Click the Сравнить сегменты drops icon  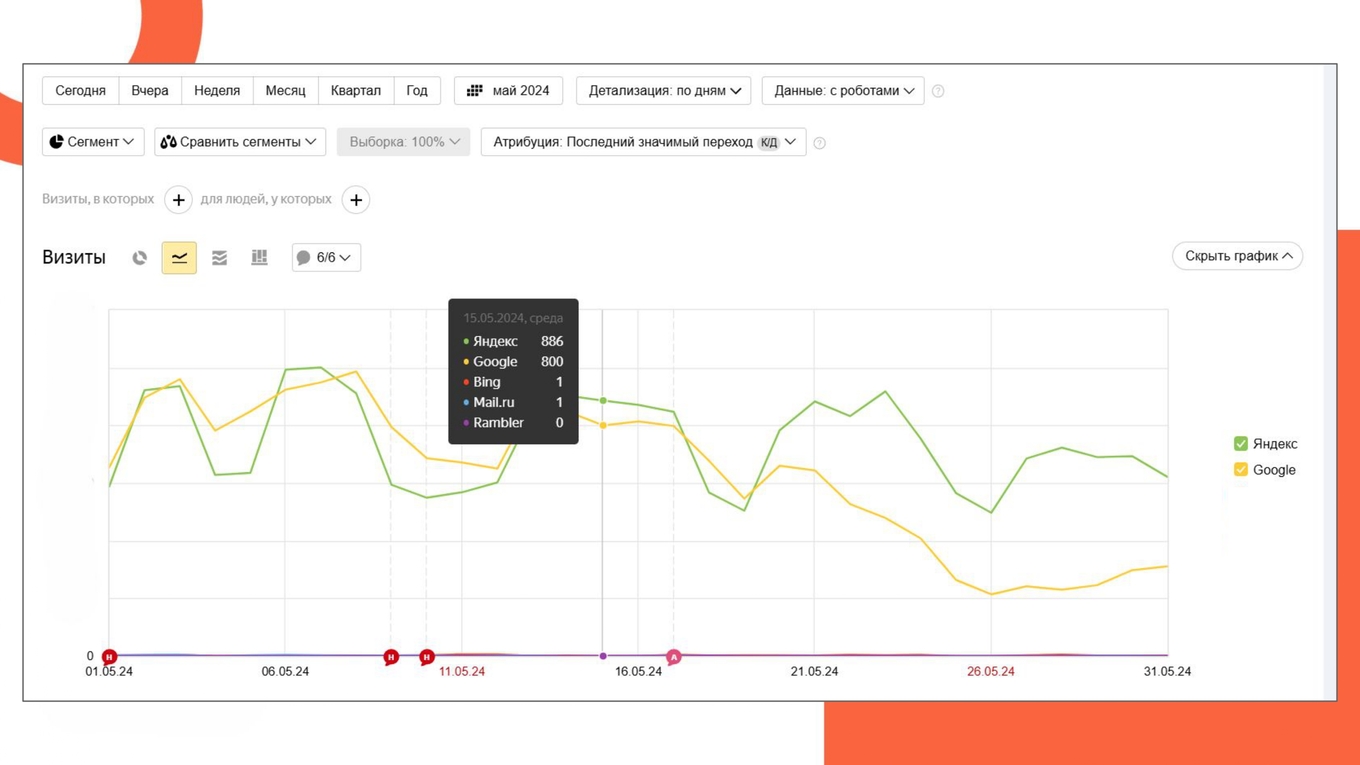(x=170, y=141)
